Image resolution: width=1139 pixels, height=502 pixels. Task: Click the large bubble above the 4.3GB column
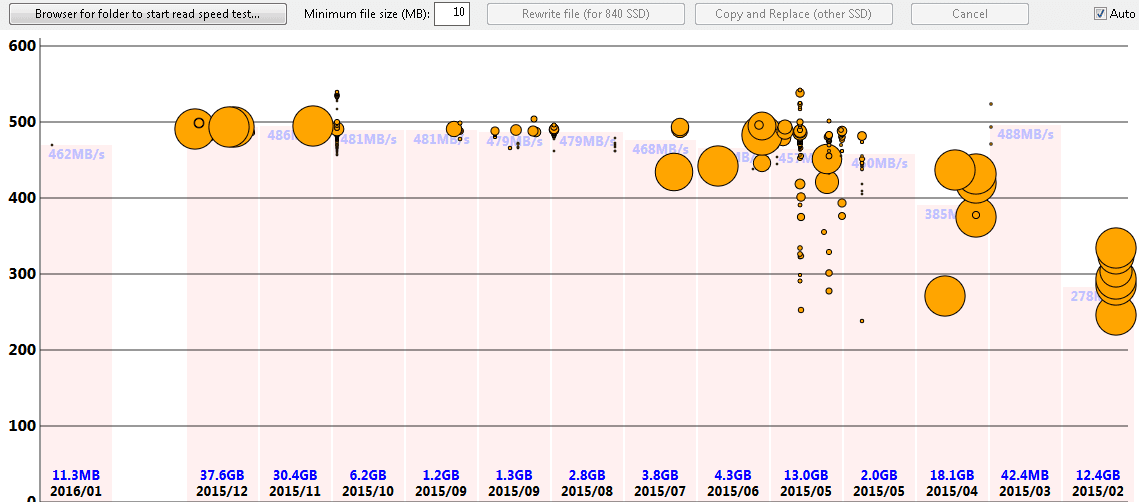pyautogui.click(x=718, y=166)
